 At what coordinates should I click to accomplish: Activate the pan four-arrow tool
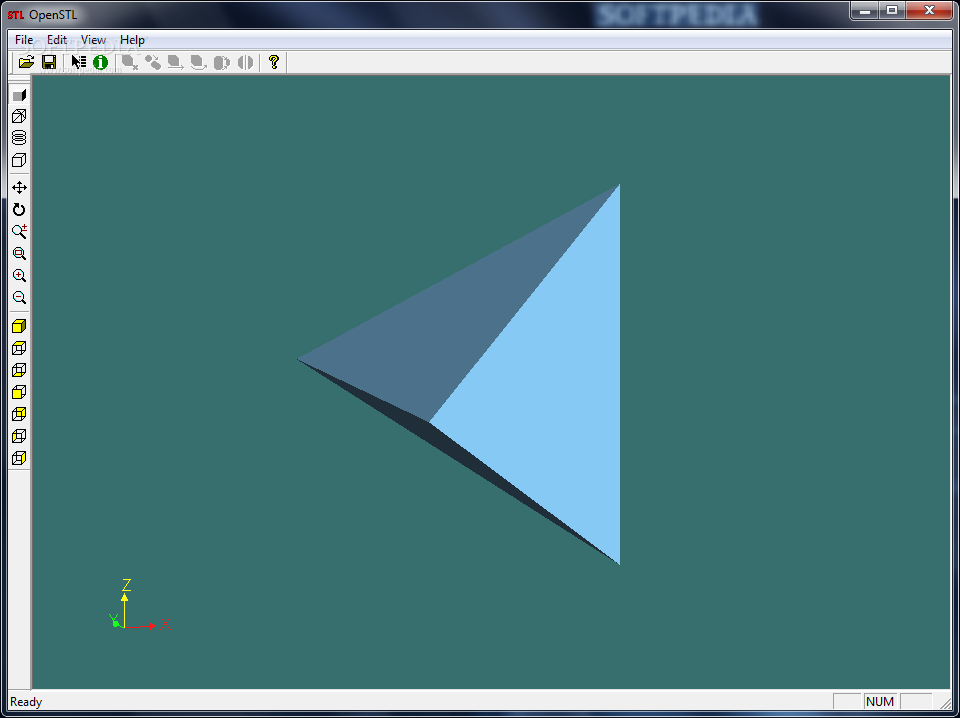point(19,187)
